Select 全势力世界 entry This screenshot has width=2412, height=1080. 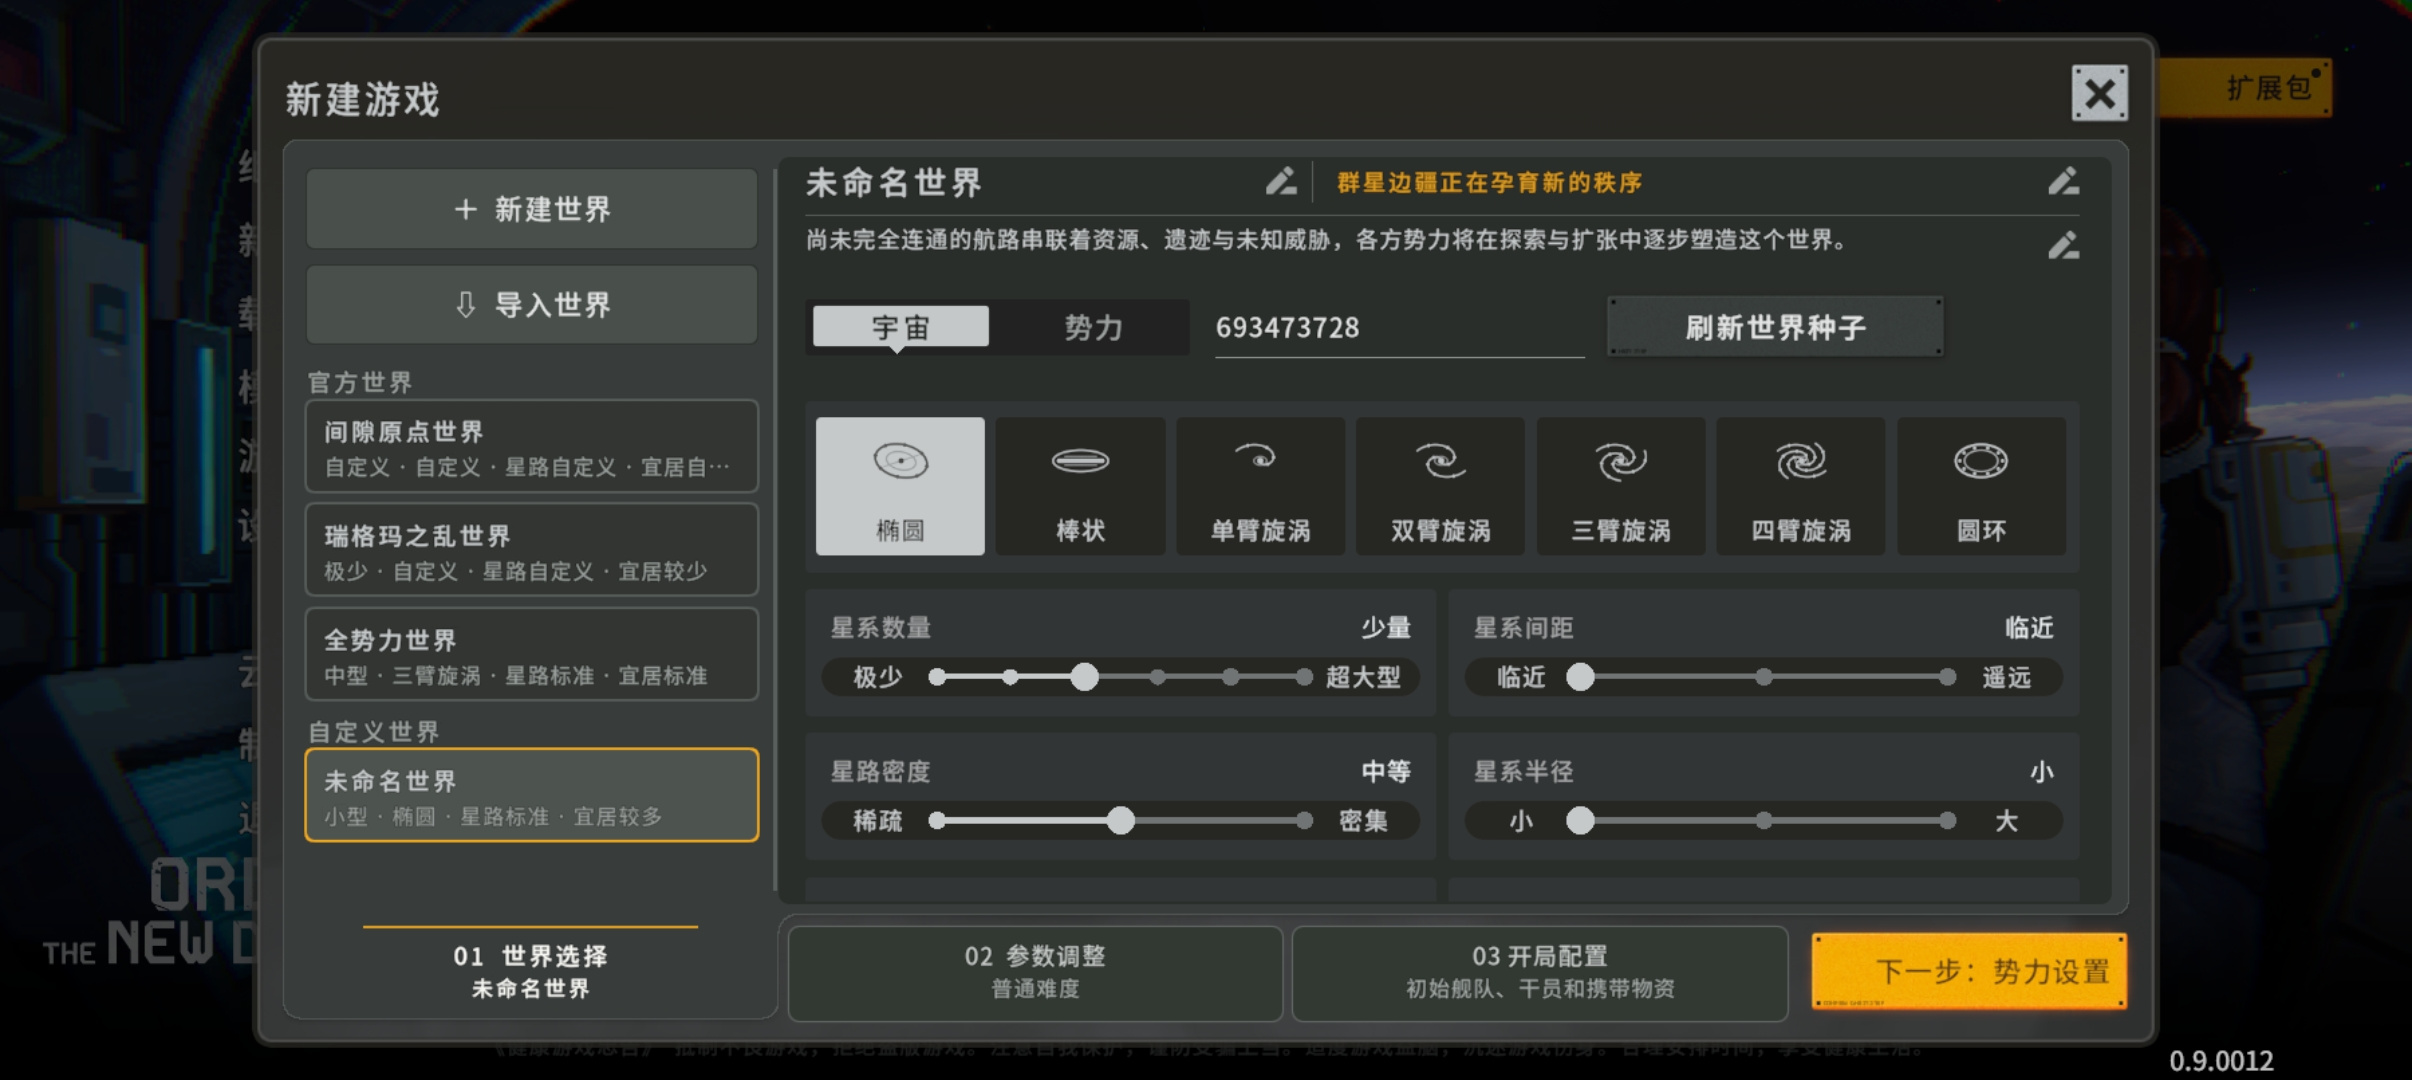click(531, 655)
